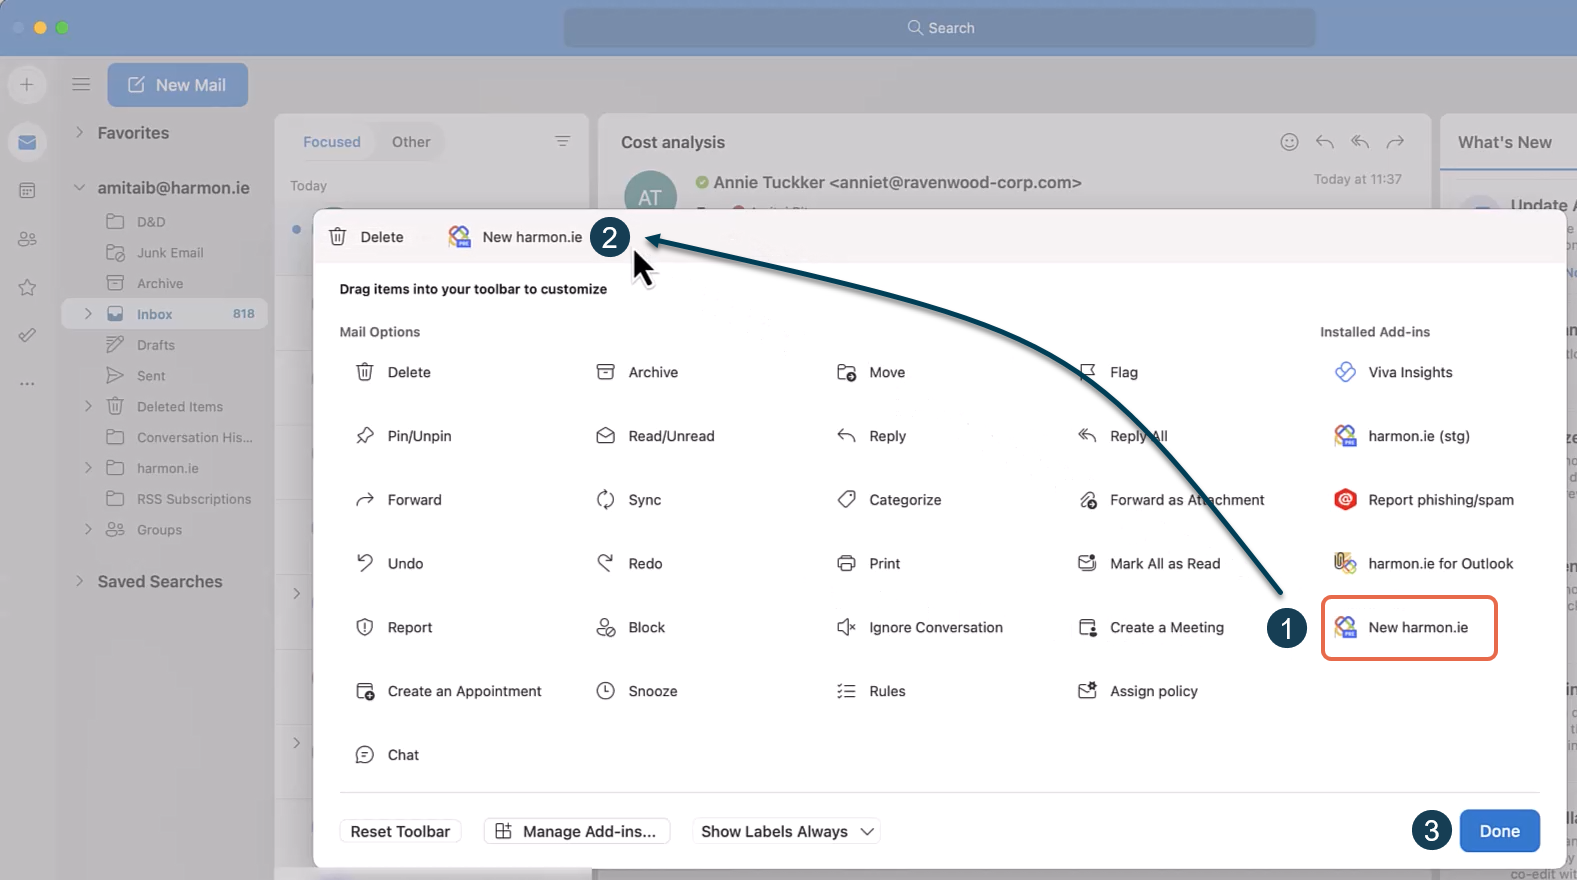Viewport: 1577px width, 880px height.
Task: Choose Create an Appointment option
Action: point(449,691)
